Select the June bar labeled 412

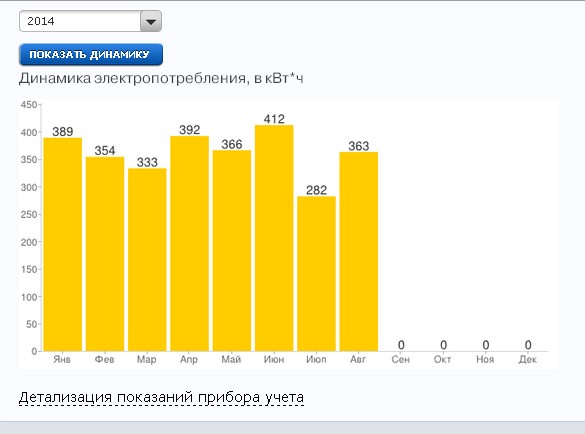[x=274, y=238]
